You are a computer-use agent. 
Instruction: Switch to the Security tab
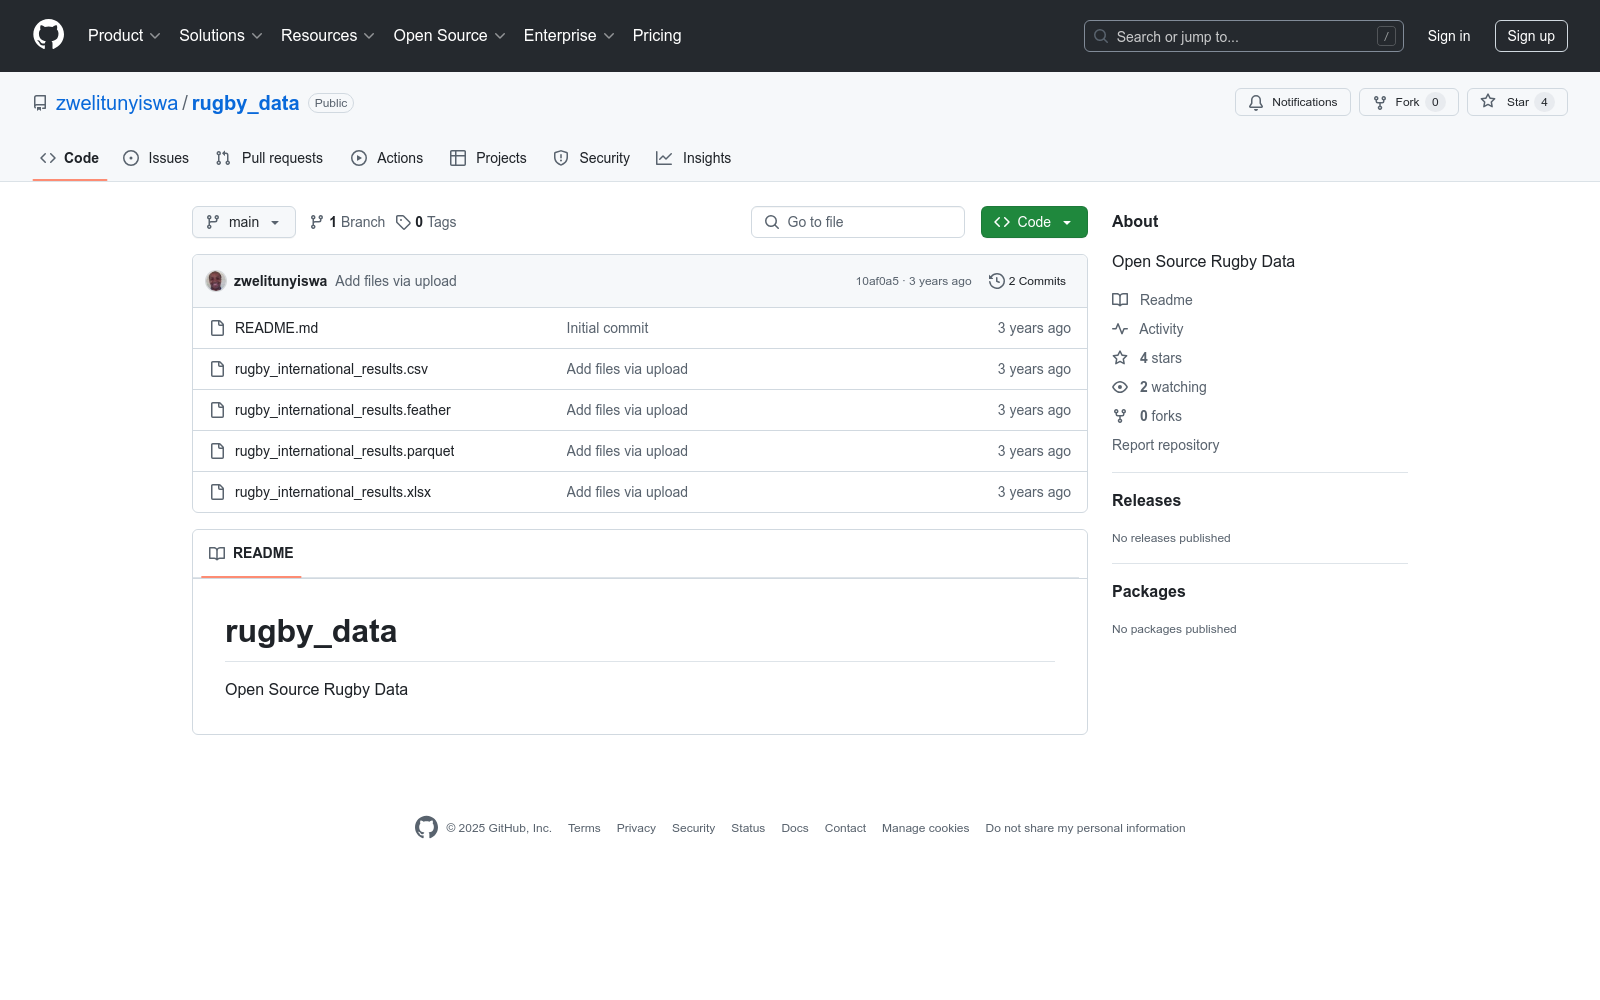point(592,158)
